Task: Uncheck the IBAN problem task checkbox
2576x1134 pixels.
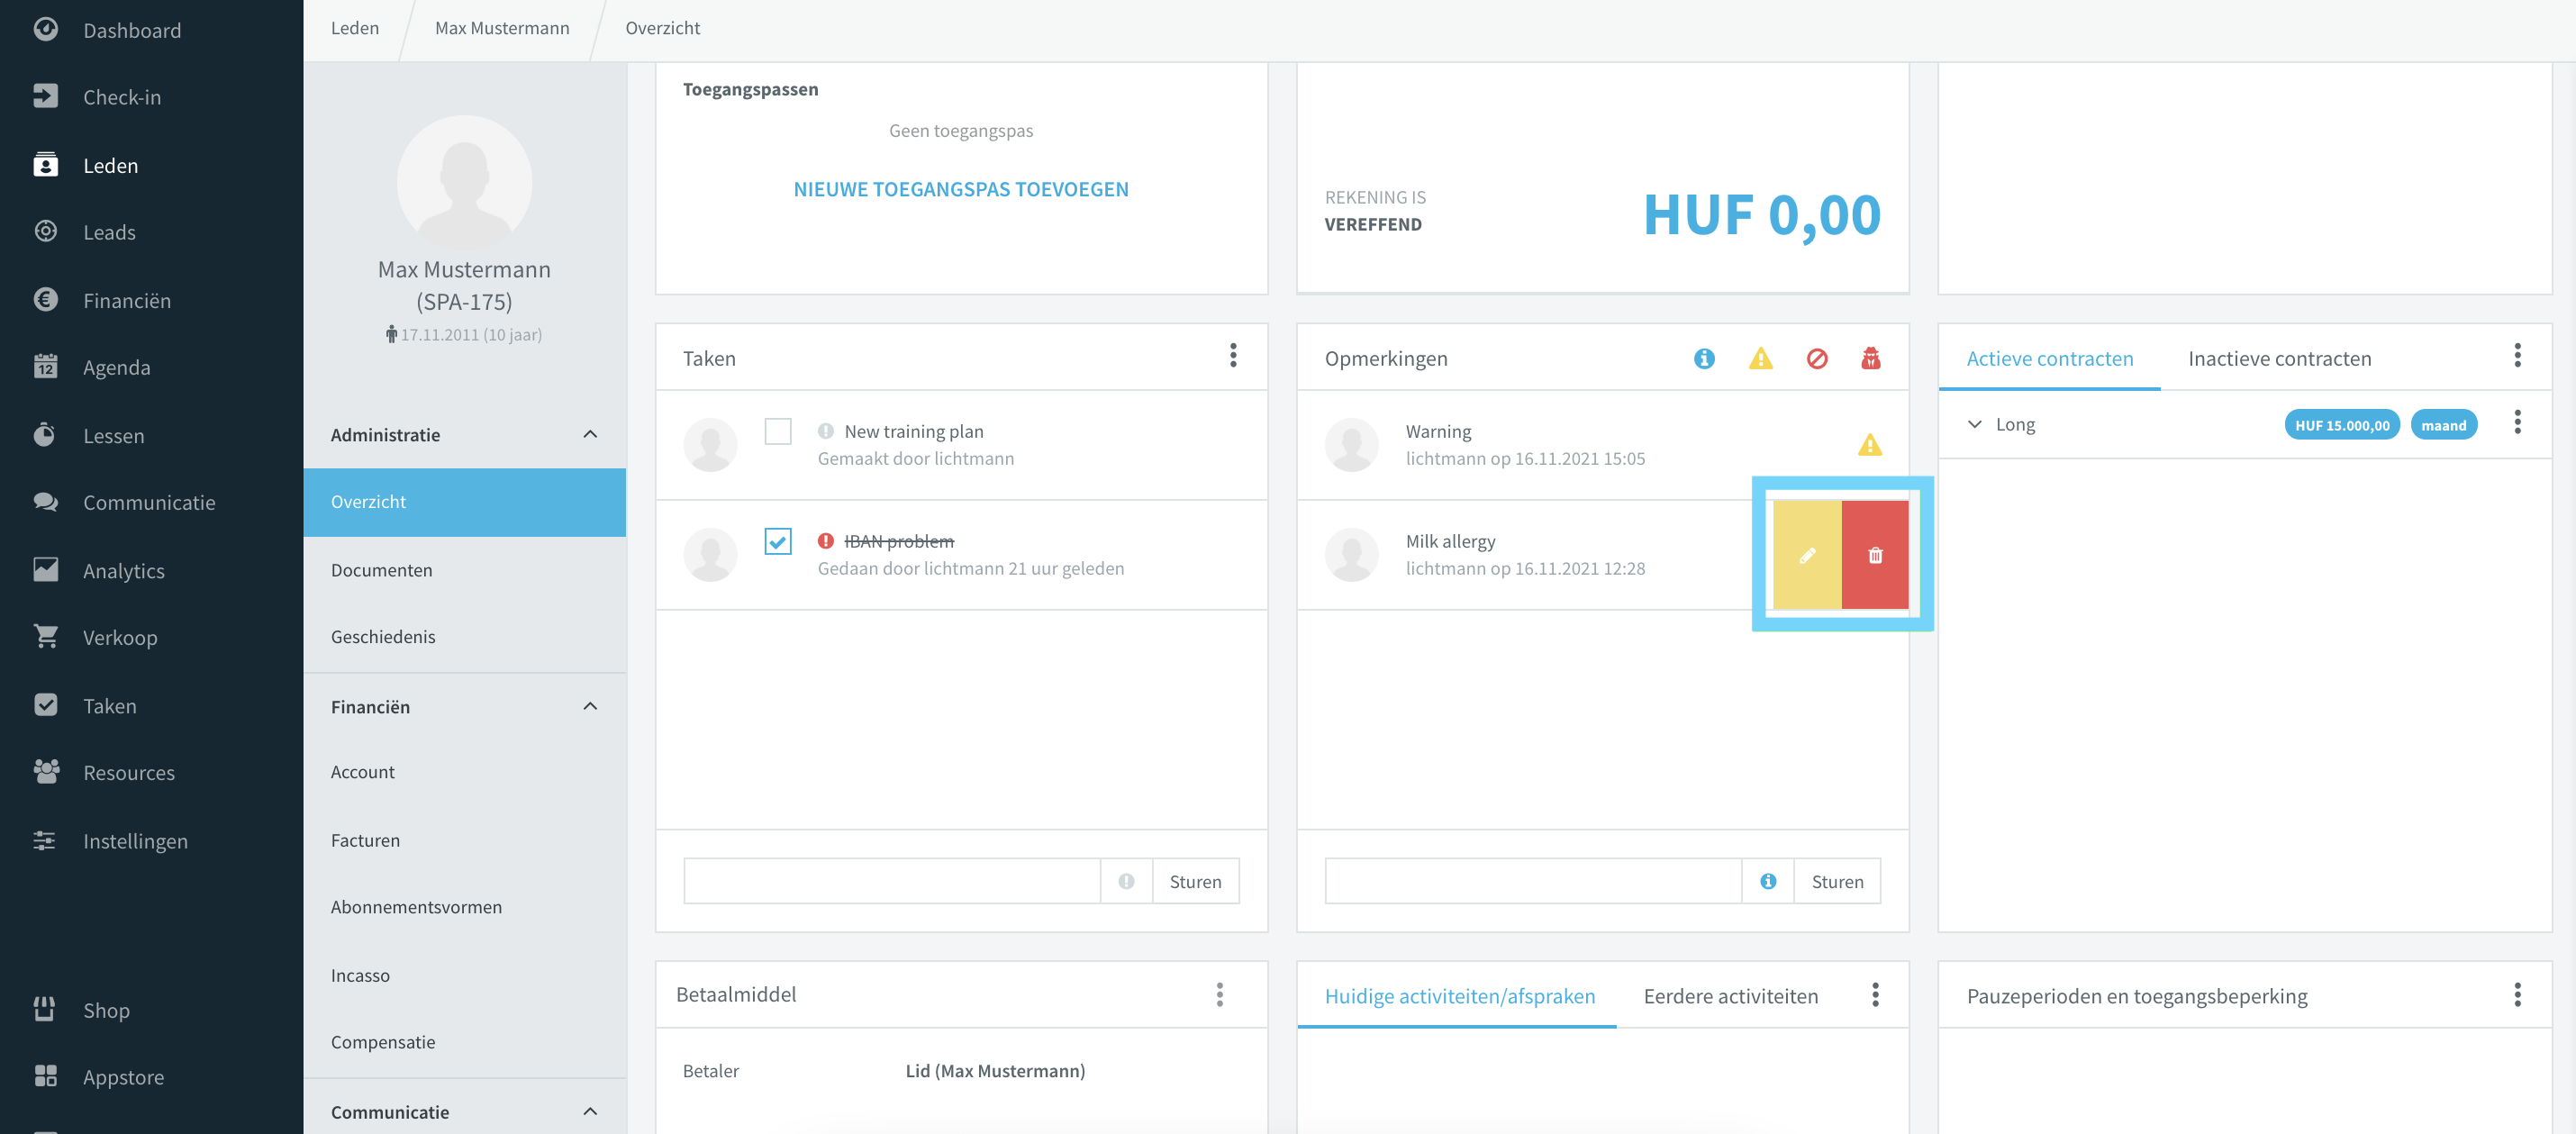Action: (777, 541)
